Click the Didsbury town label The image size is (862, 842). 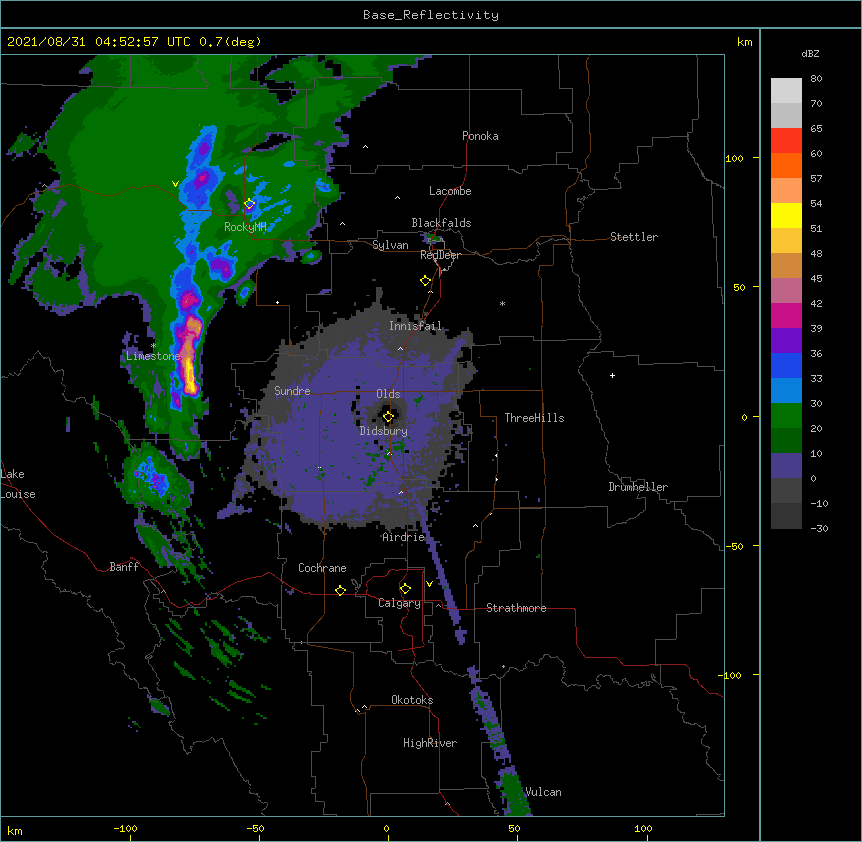point(384,431)
